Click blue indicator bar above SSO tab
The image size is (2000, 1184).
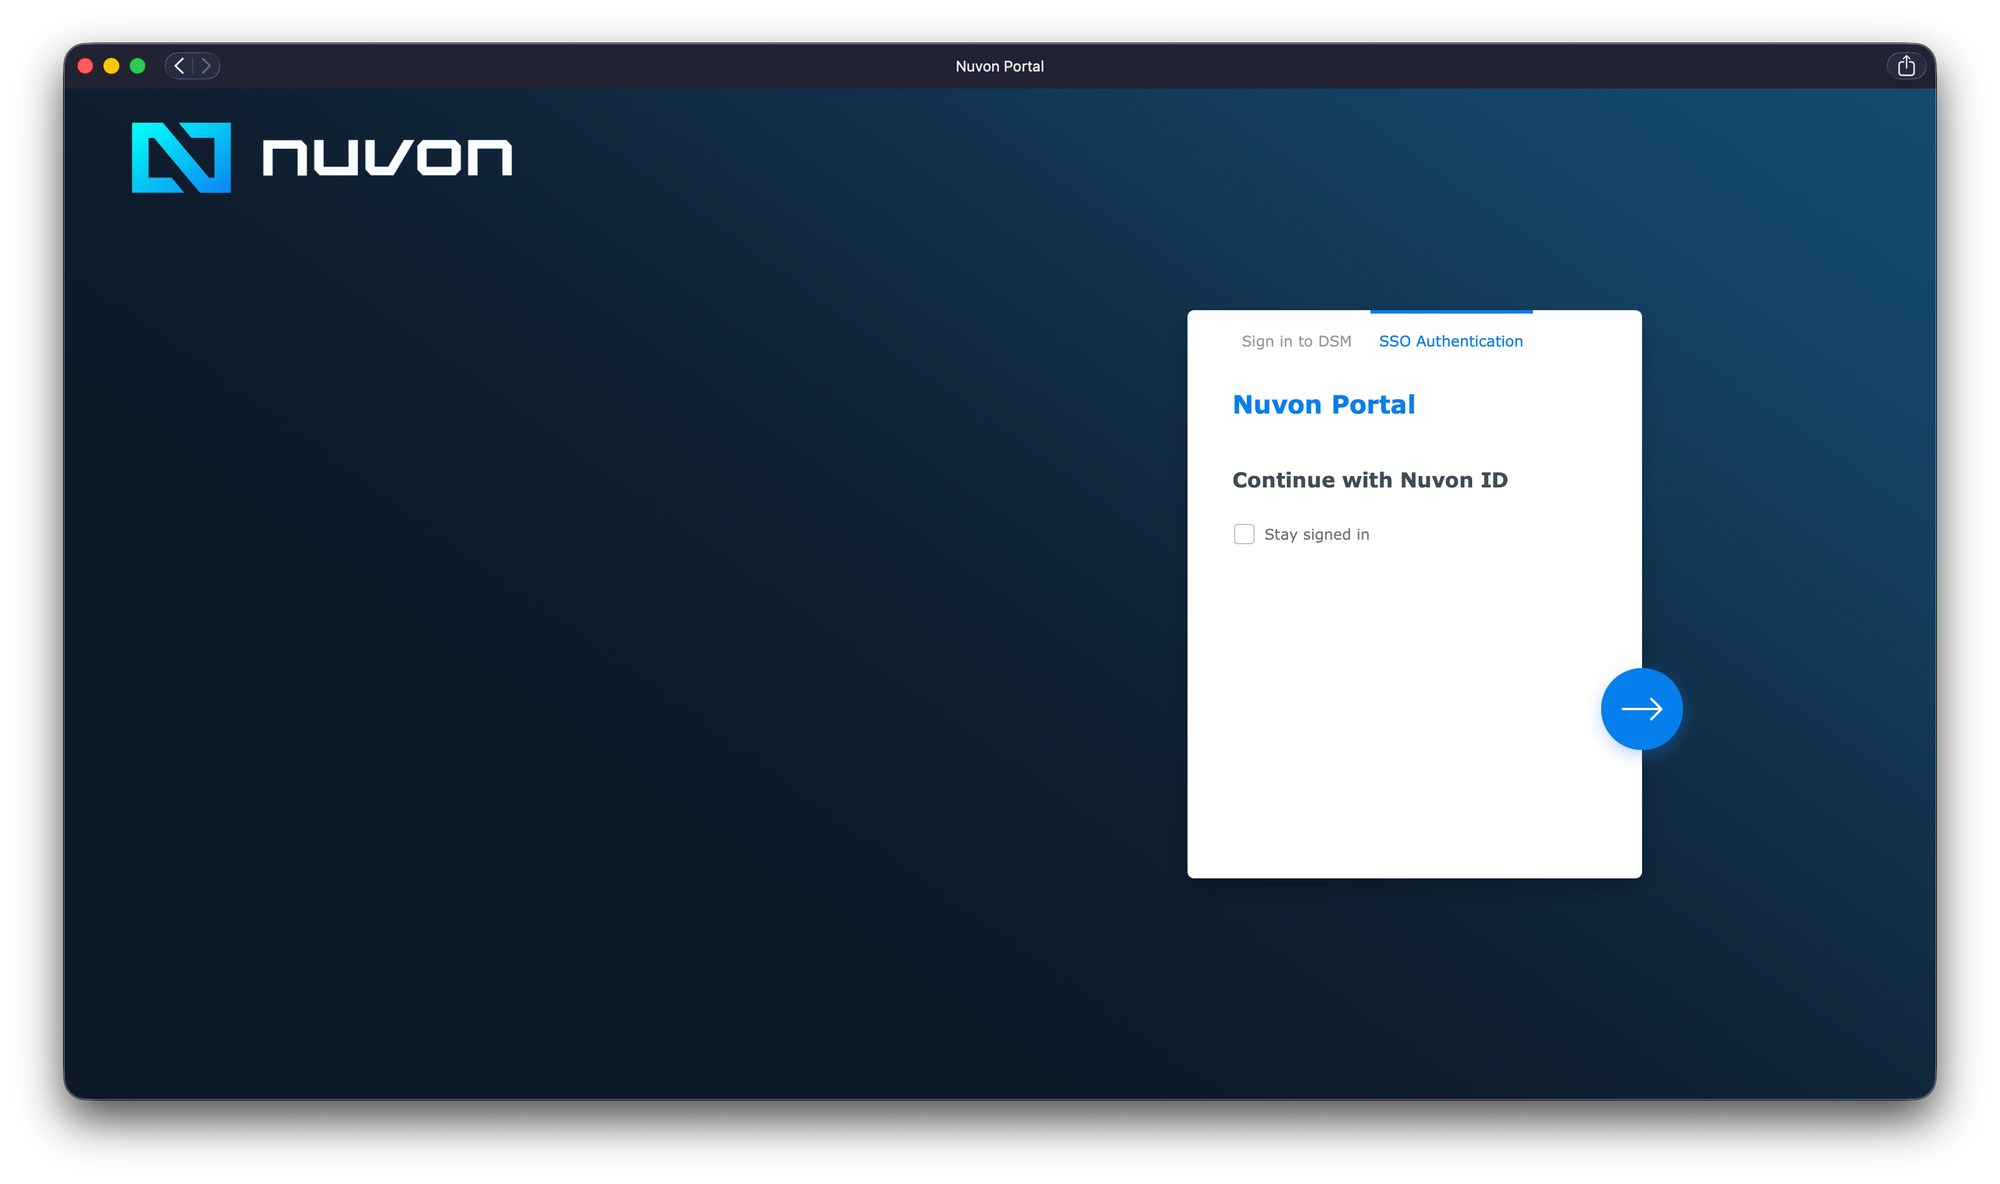click(1450, 312)
